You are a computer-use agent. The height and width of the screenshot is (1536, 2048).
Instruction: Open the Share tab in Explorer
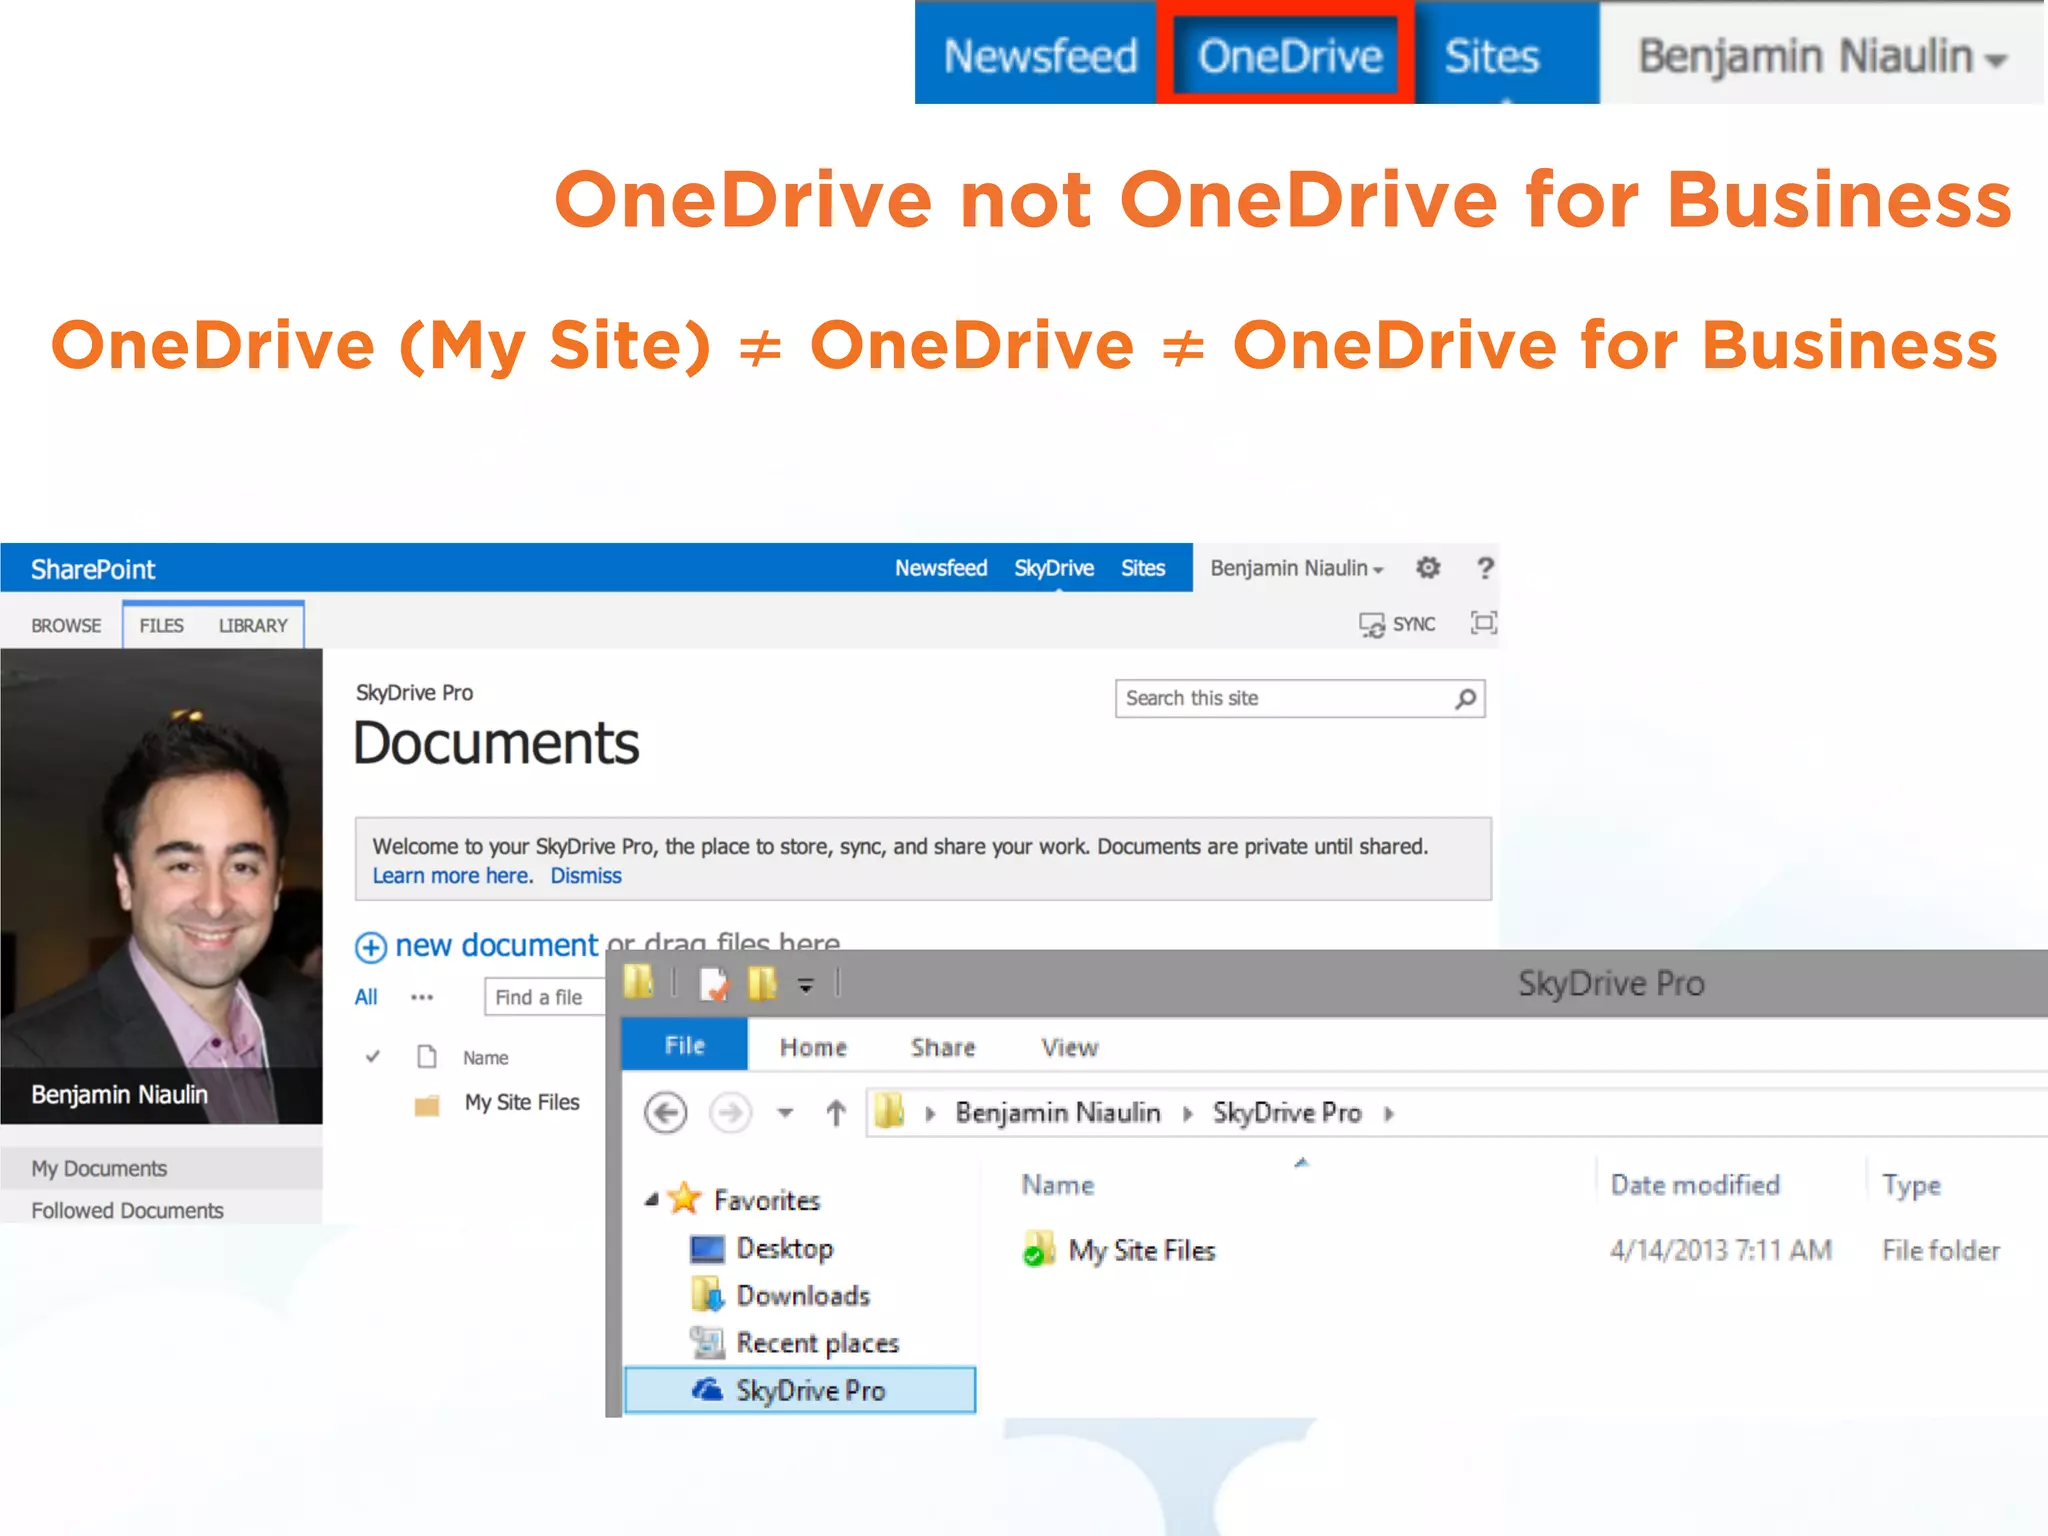[x=942, y=1047]
